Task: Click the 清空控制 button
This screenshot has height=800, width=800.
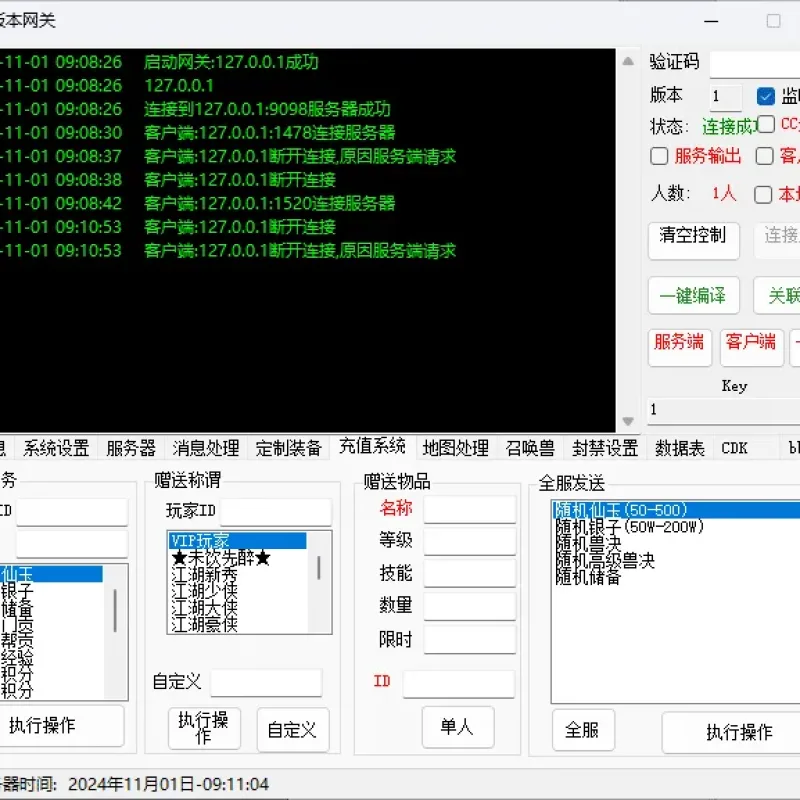Action: [x=693, y=241]
